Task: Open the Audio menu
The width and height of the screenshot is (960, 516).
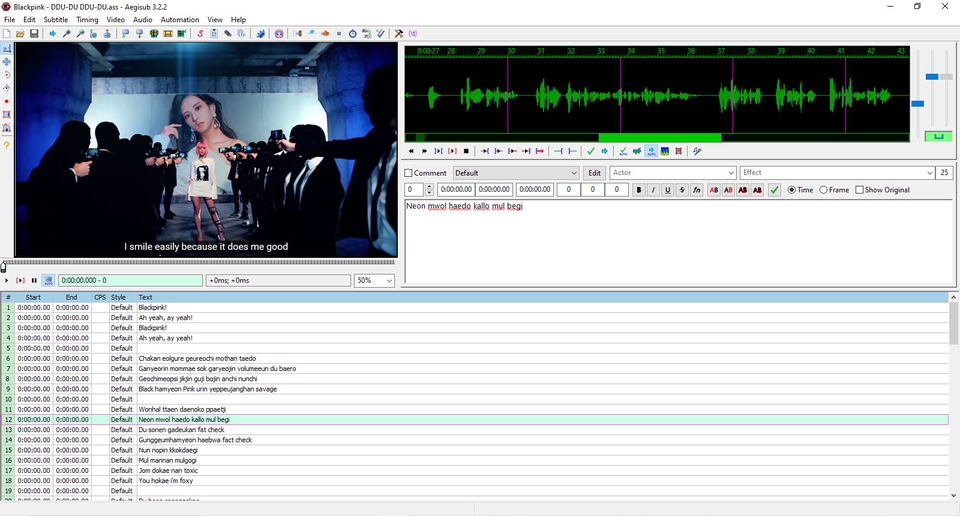Action: coord(143,20)
